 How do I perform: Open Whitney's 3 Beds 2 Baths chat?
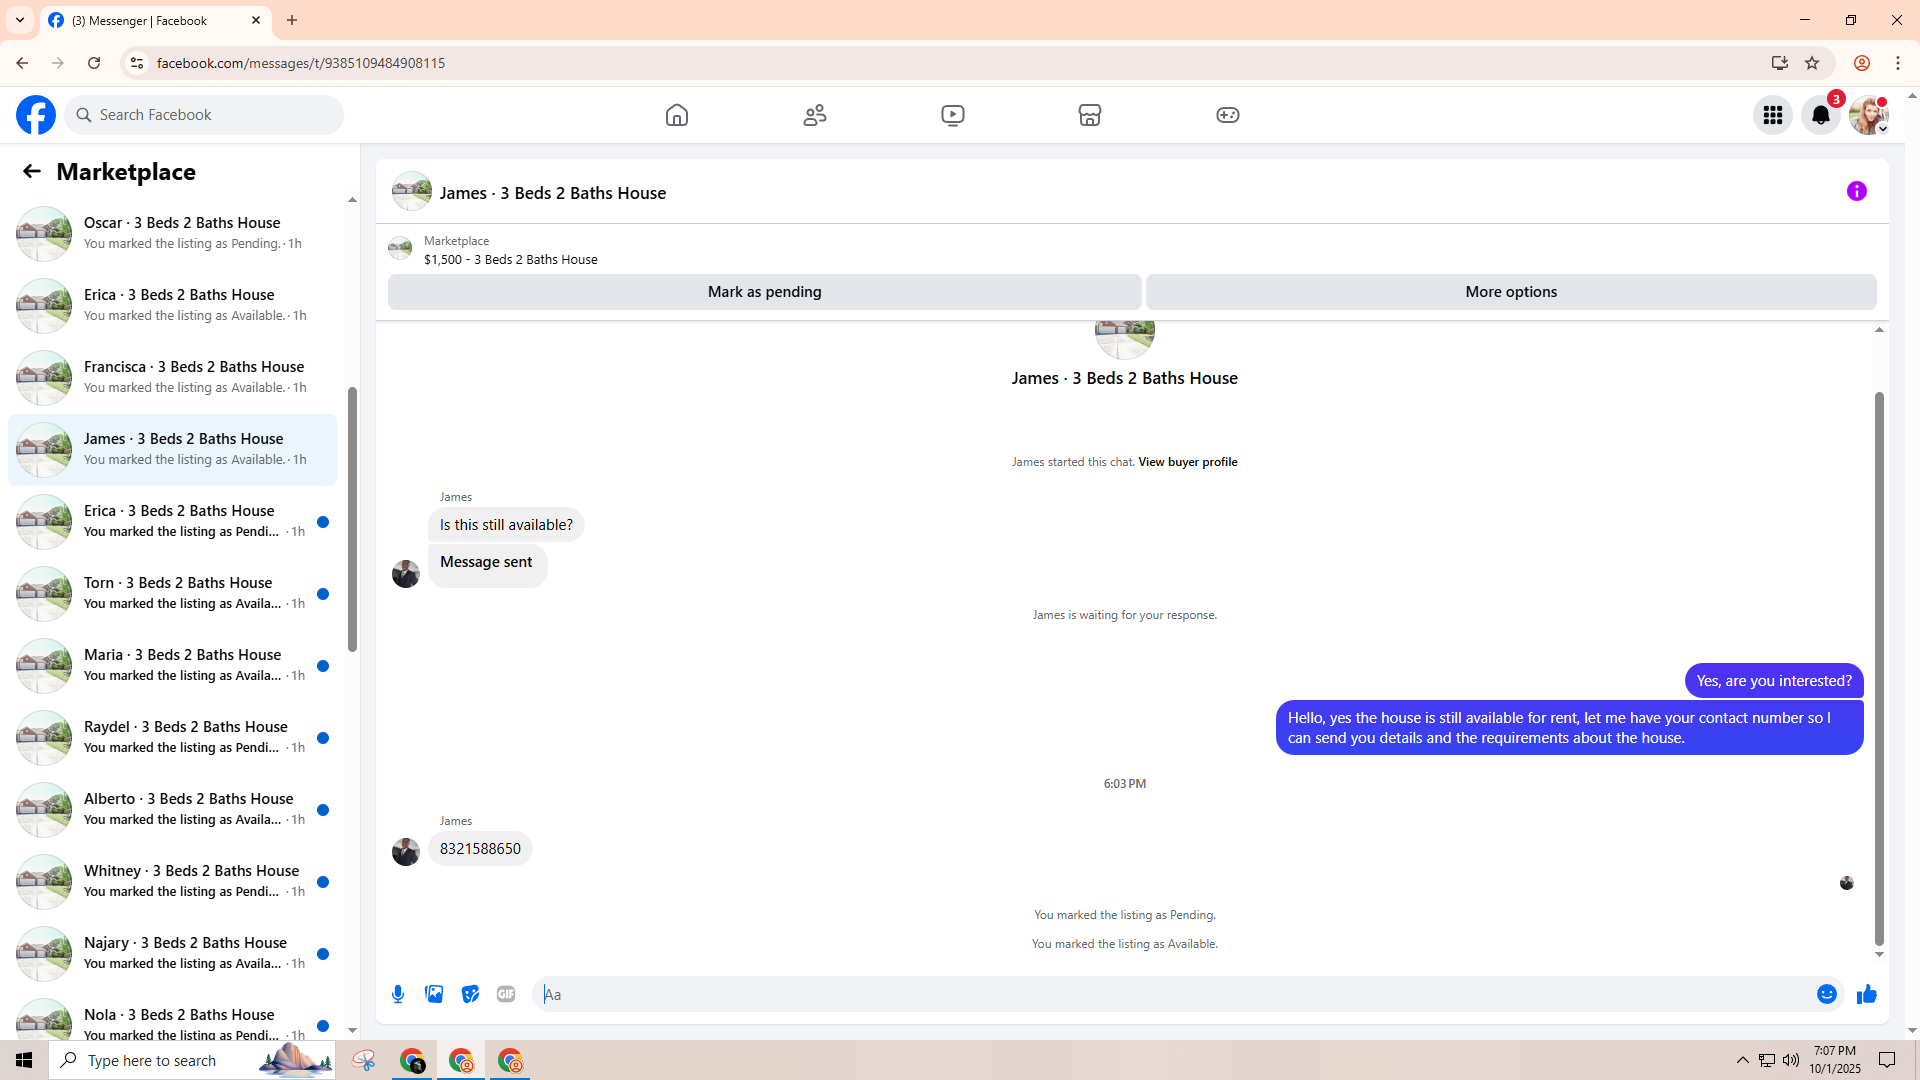(x=172, y=881)
